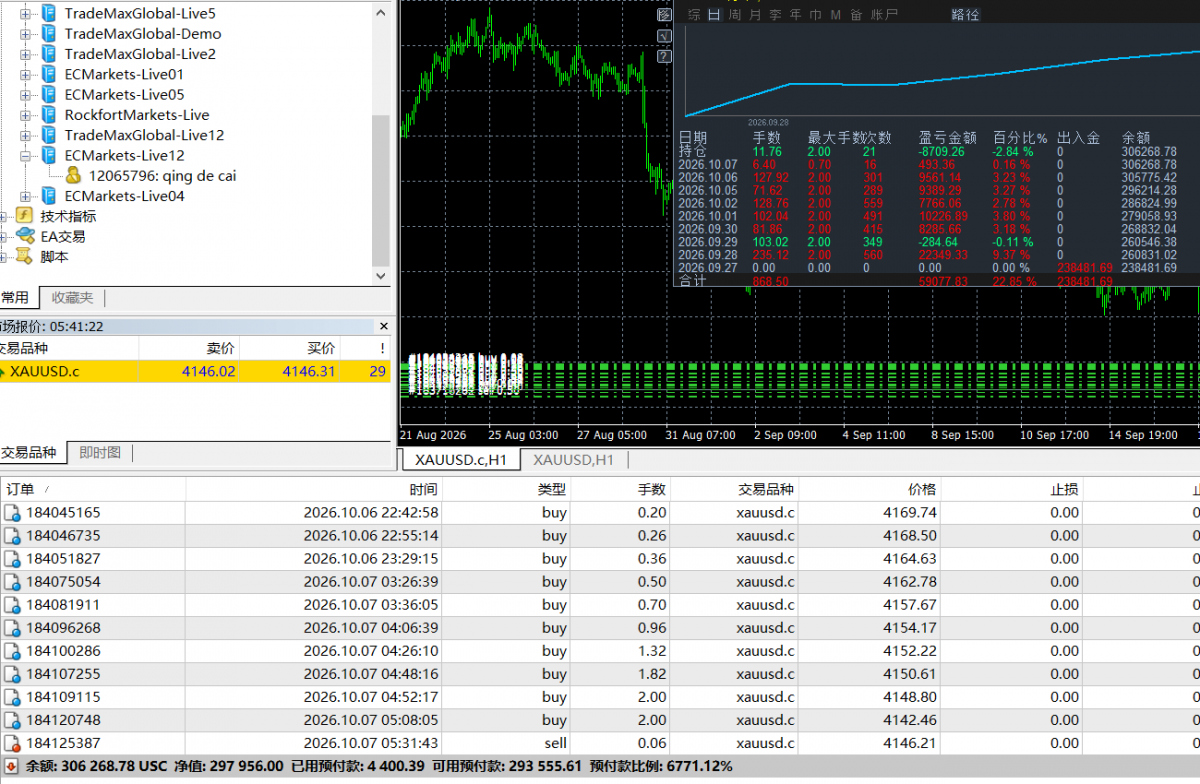Select the account icon for 12065796
This screenshot has height=784, width=1200.
[73, 175]
